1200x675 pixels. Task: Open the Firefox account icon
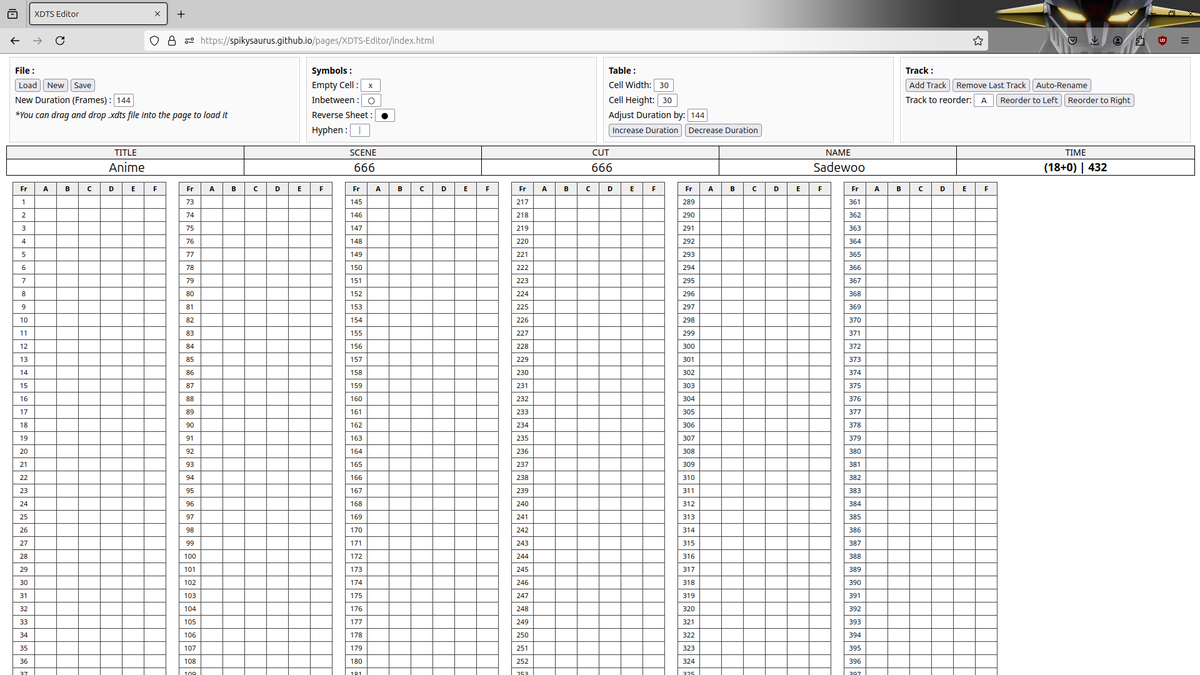[1118, 41]
